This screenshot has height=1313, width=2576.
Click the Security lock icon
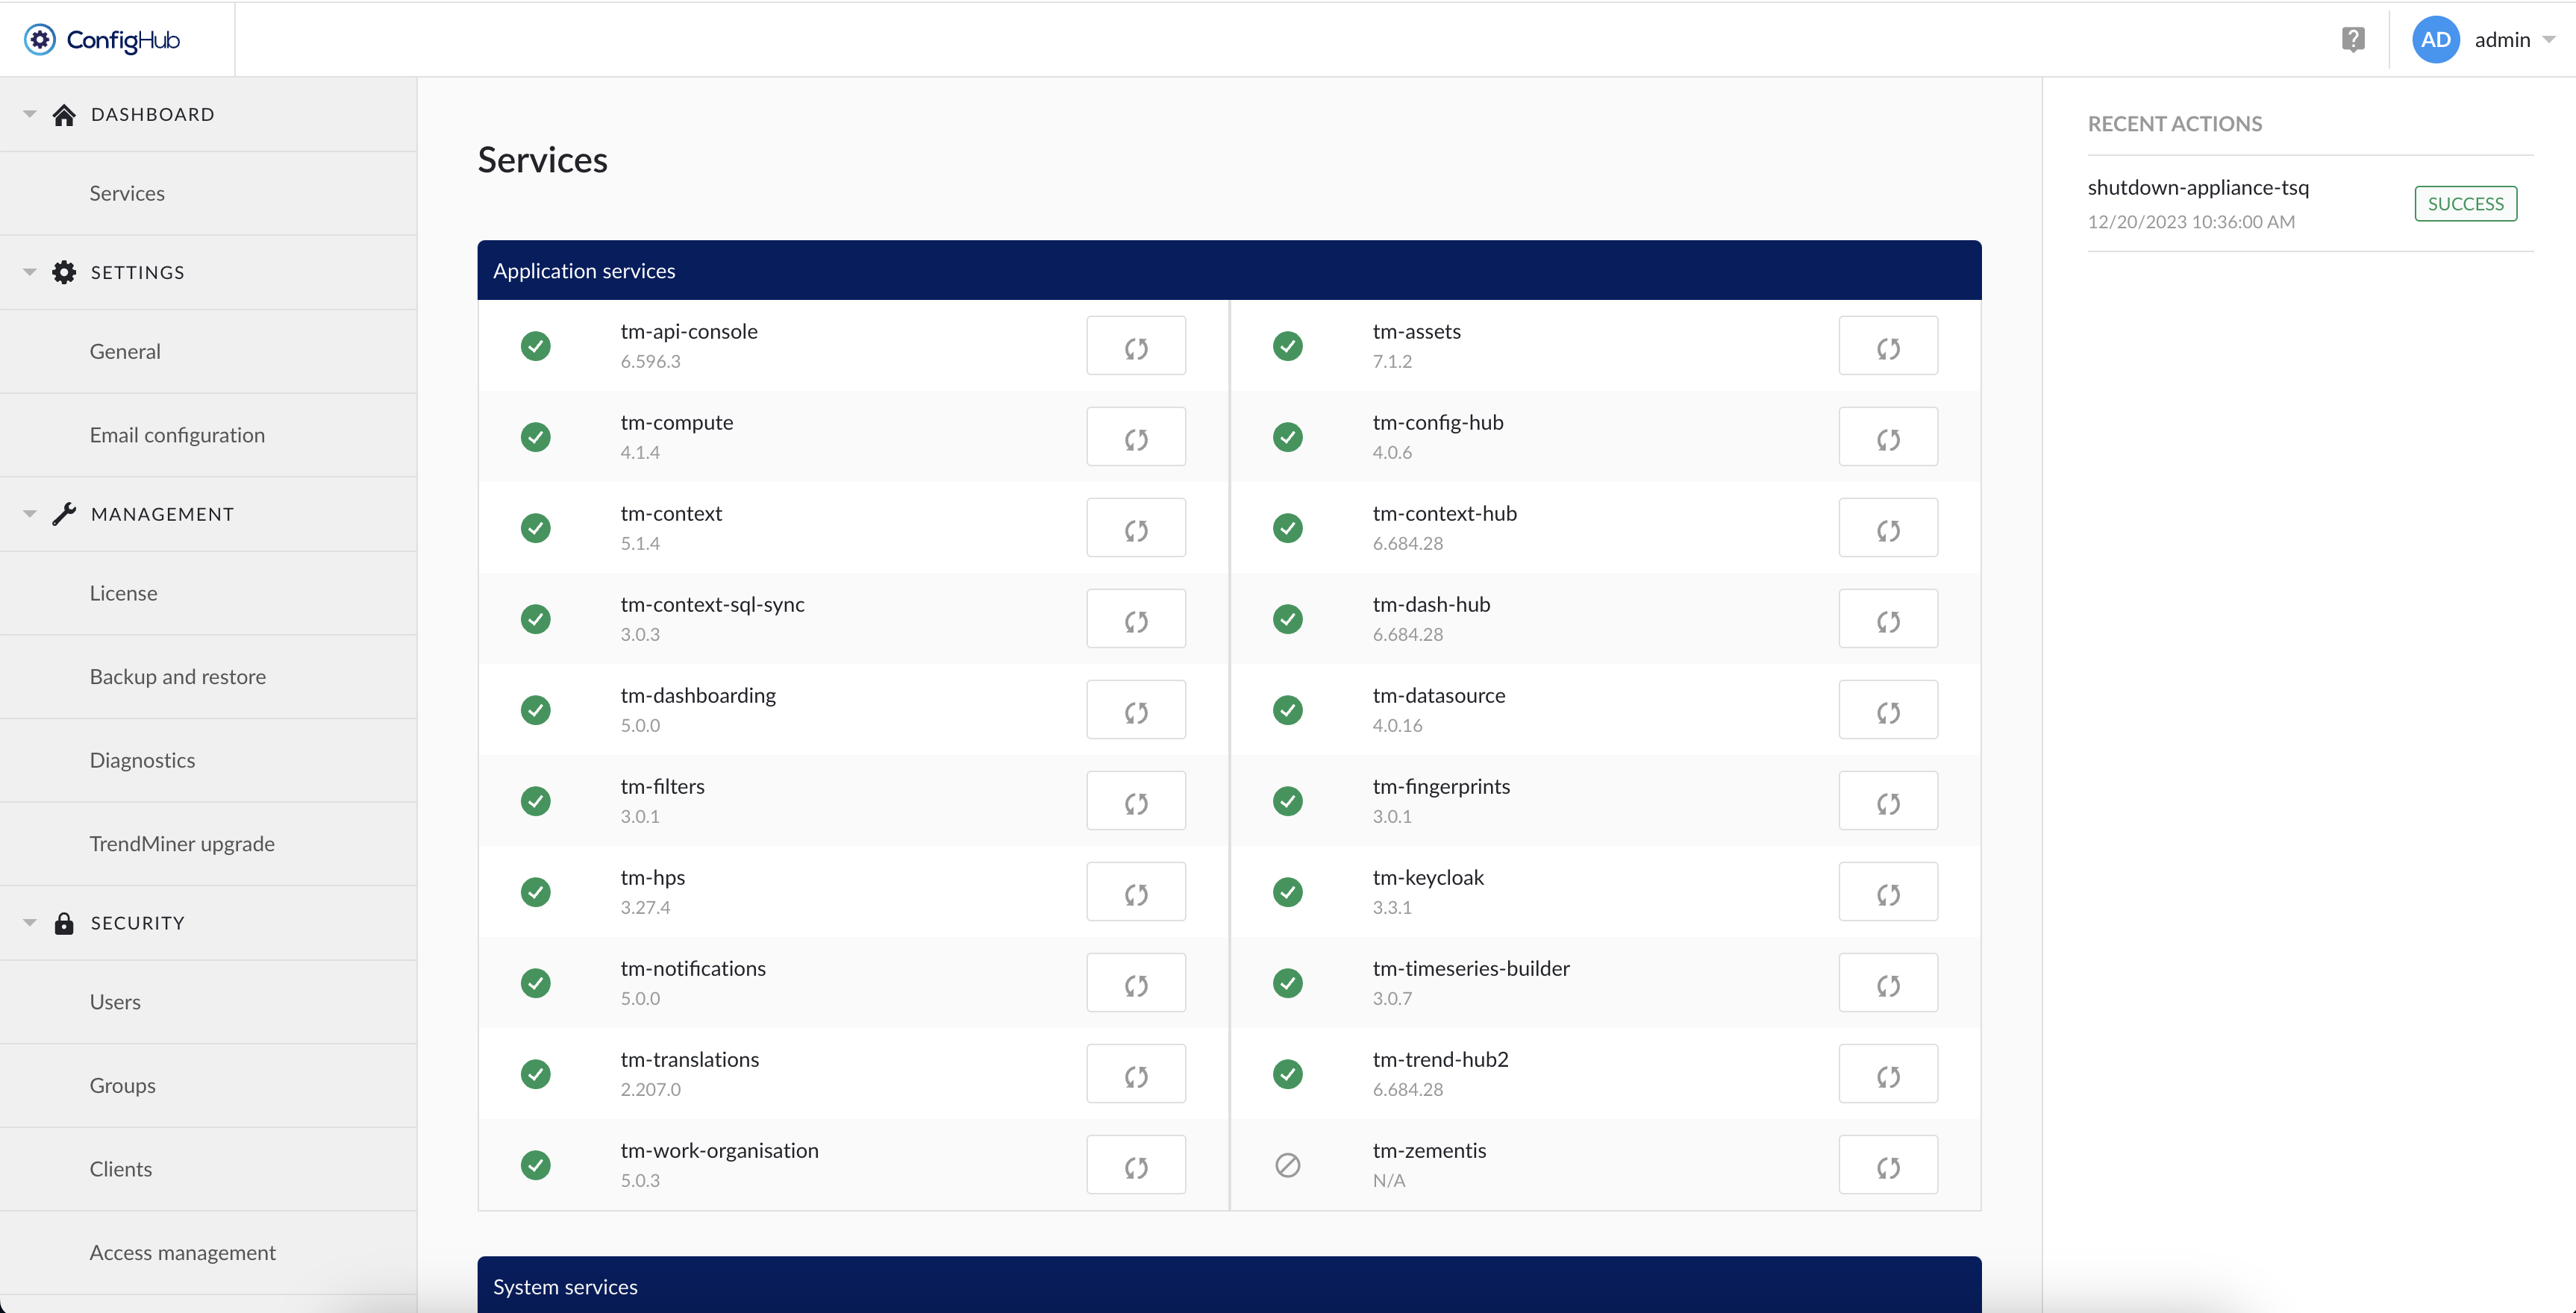tap(64, 923)
